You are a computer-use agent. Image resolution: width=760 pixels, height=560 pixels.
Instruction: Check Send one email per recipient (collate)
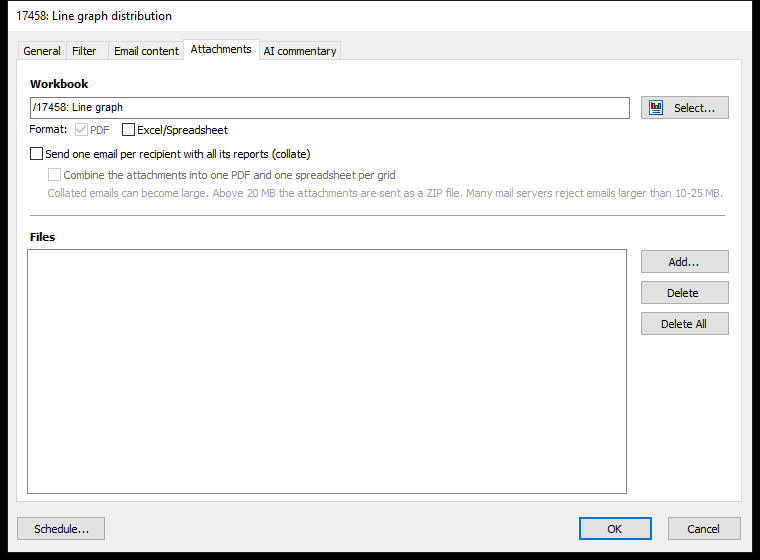point(36,154)
